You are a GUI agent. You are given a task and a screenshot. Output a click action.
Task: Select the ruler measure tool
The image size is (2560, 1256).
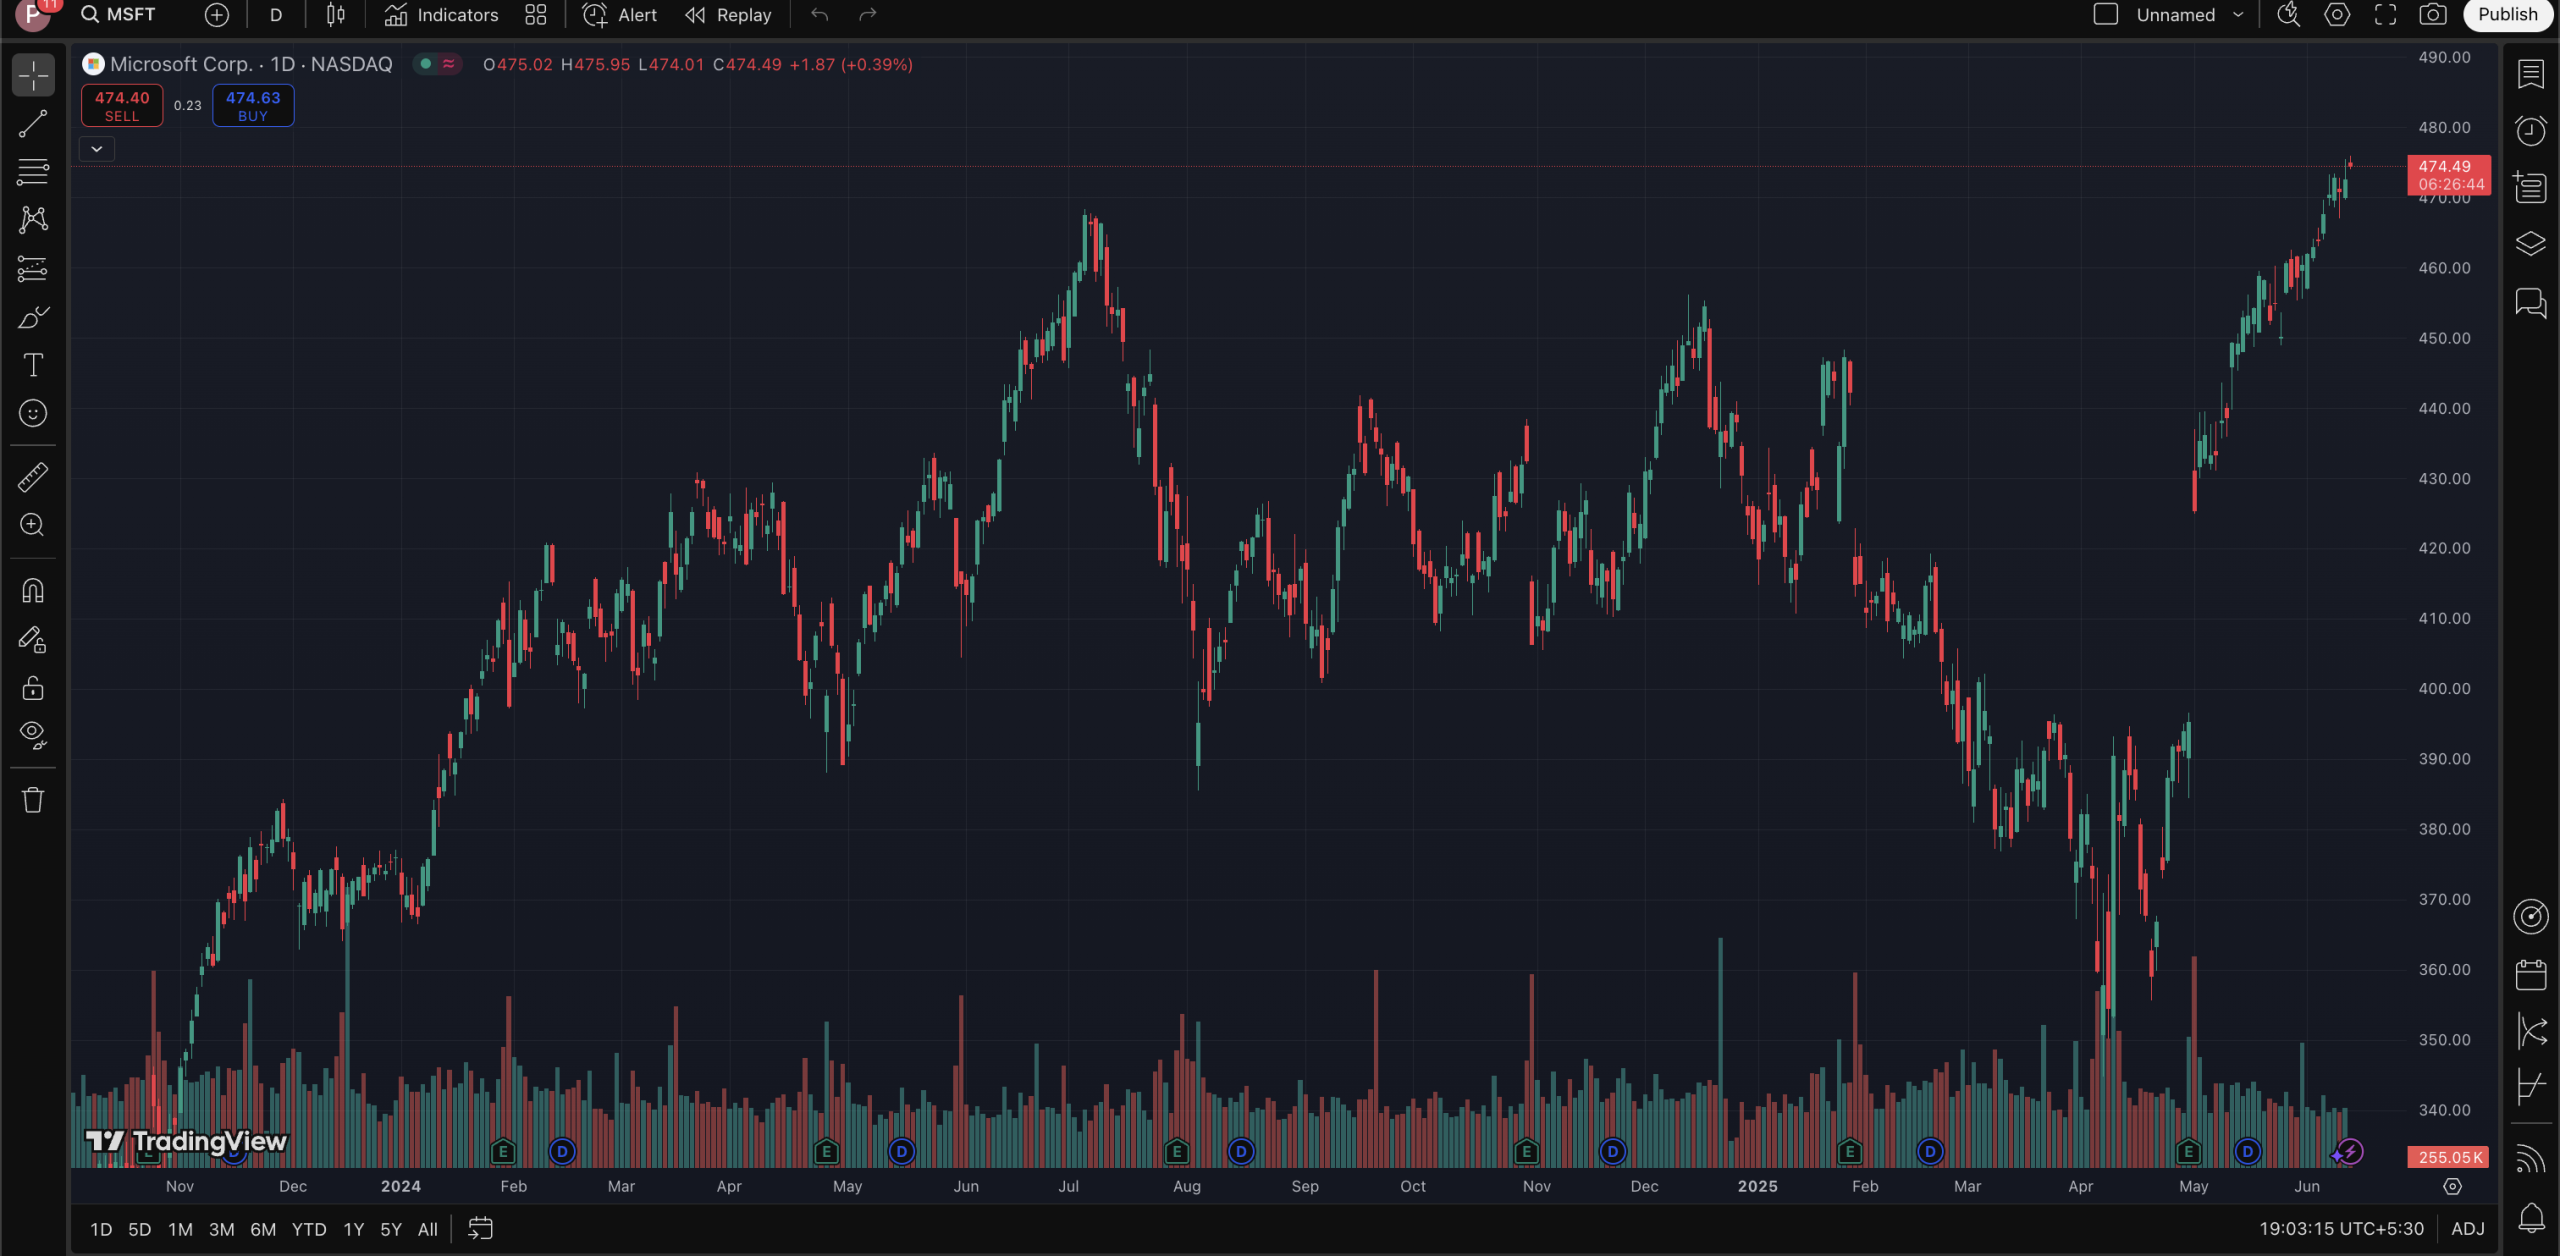(33, 477)
